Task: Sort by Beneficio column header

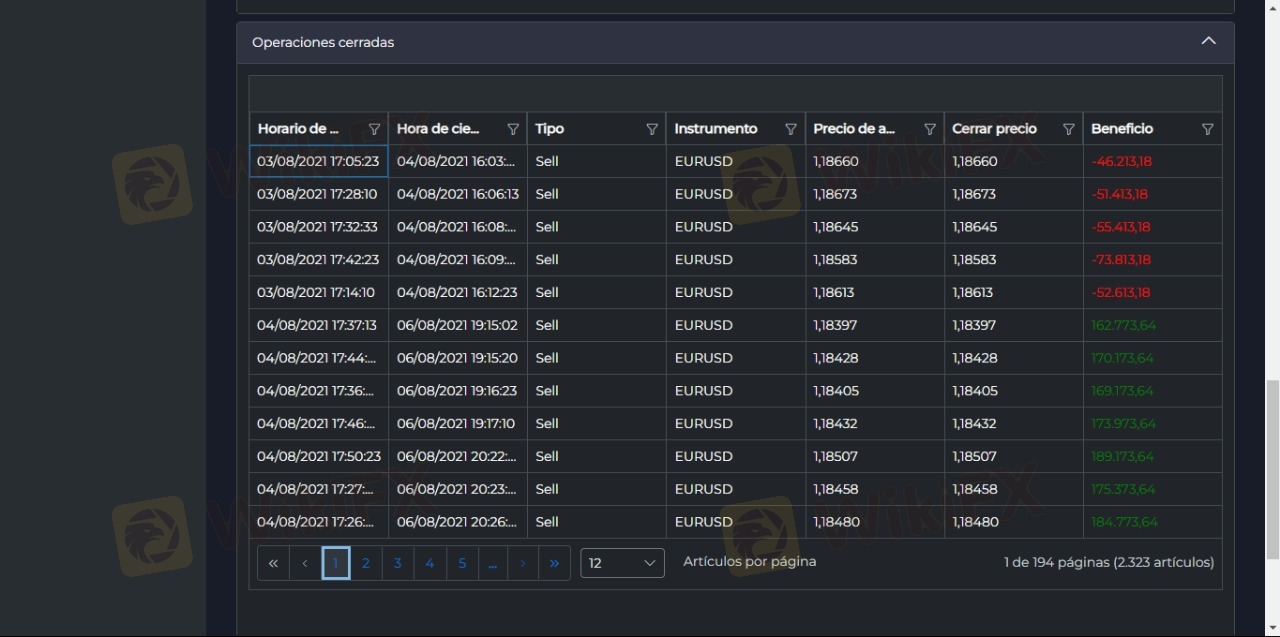Action: click(x=1122, y=129)
